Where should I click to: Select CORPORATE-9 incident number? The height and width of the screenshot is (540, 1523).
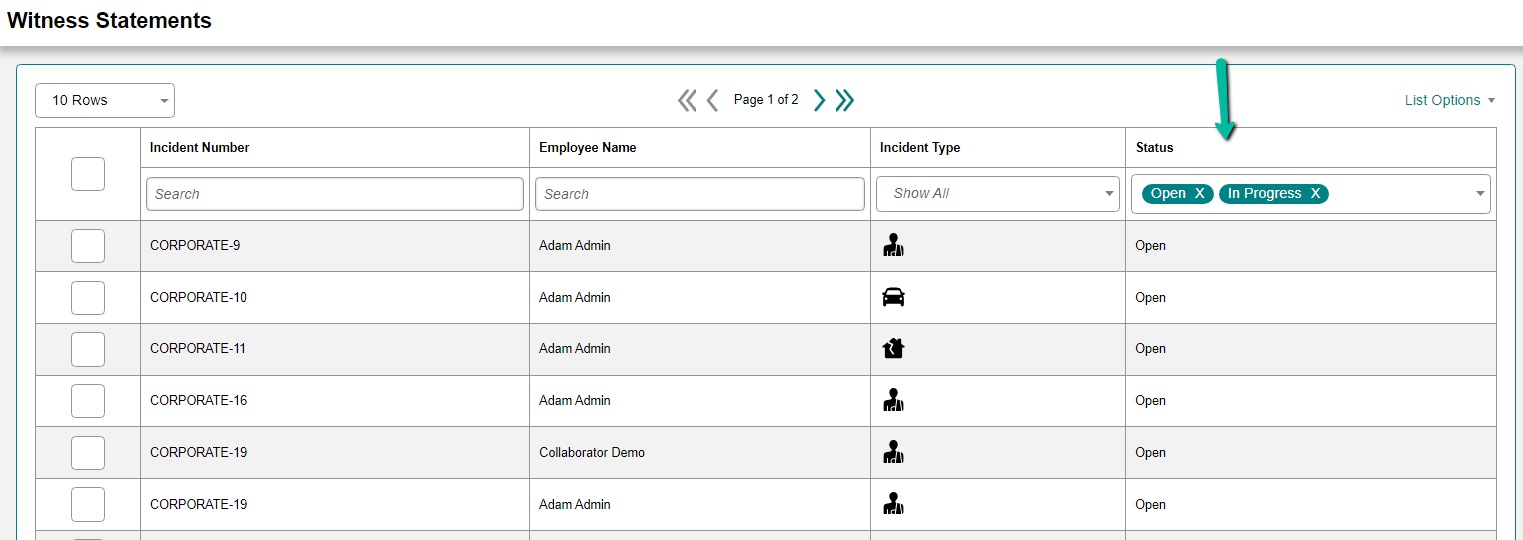tap(195, 245)
